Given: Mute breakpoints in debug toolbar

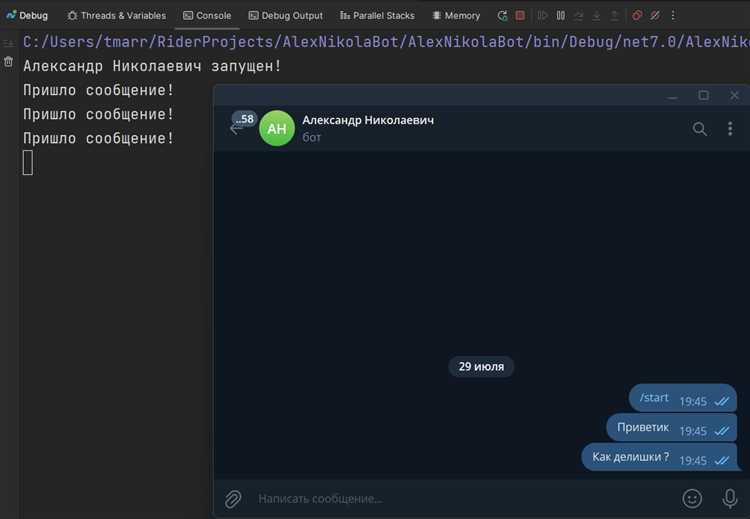Looking at the screenshot, I should coord(655,15).
